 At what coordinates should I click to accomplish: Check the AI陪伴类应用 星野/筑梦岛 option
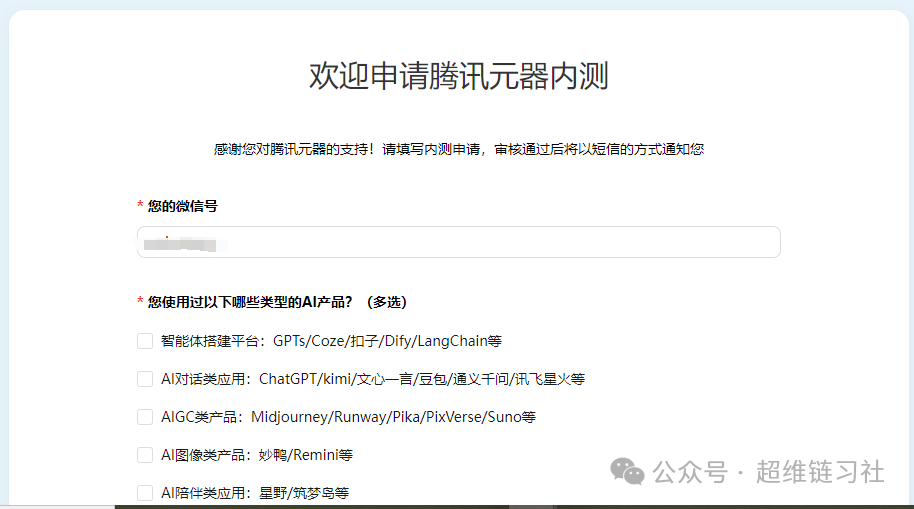(x=145, y=493)
